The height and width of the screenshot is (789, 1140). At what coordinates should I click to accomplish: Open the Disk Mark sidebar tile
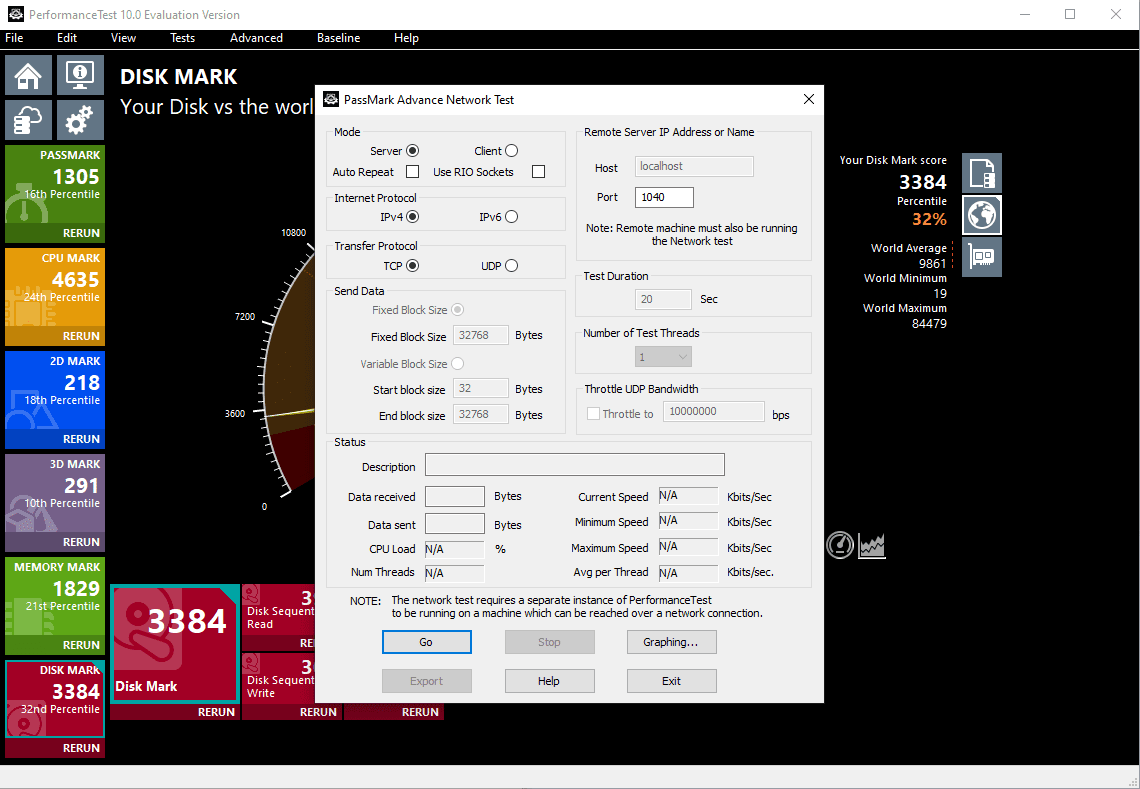pos(55,700)
